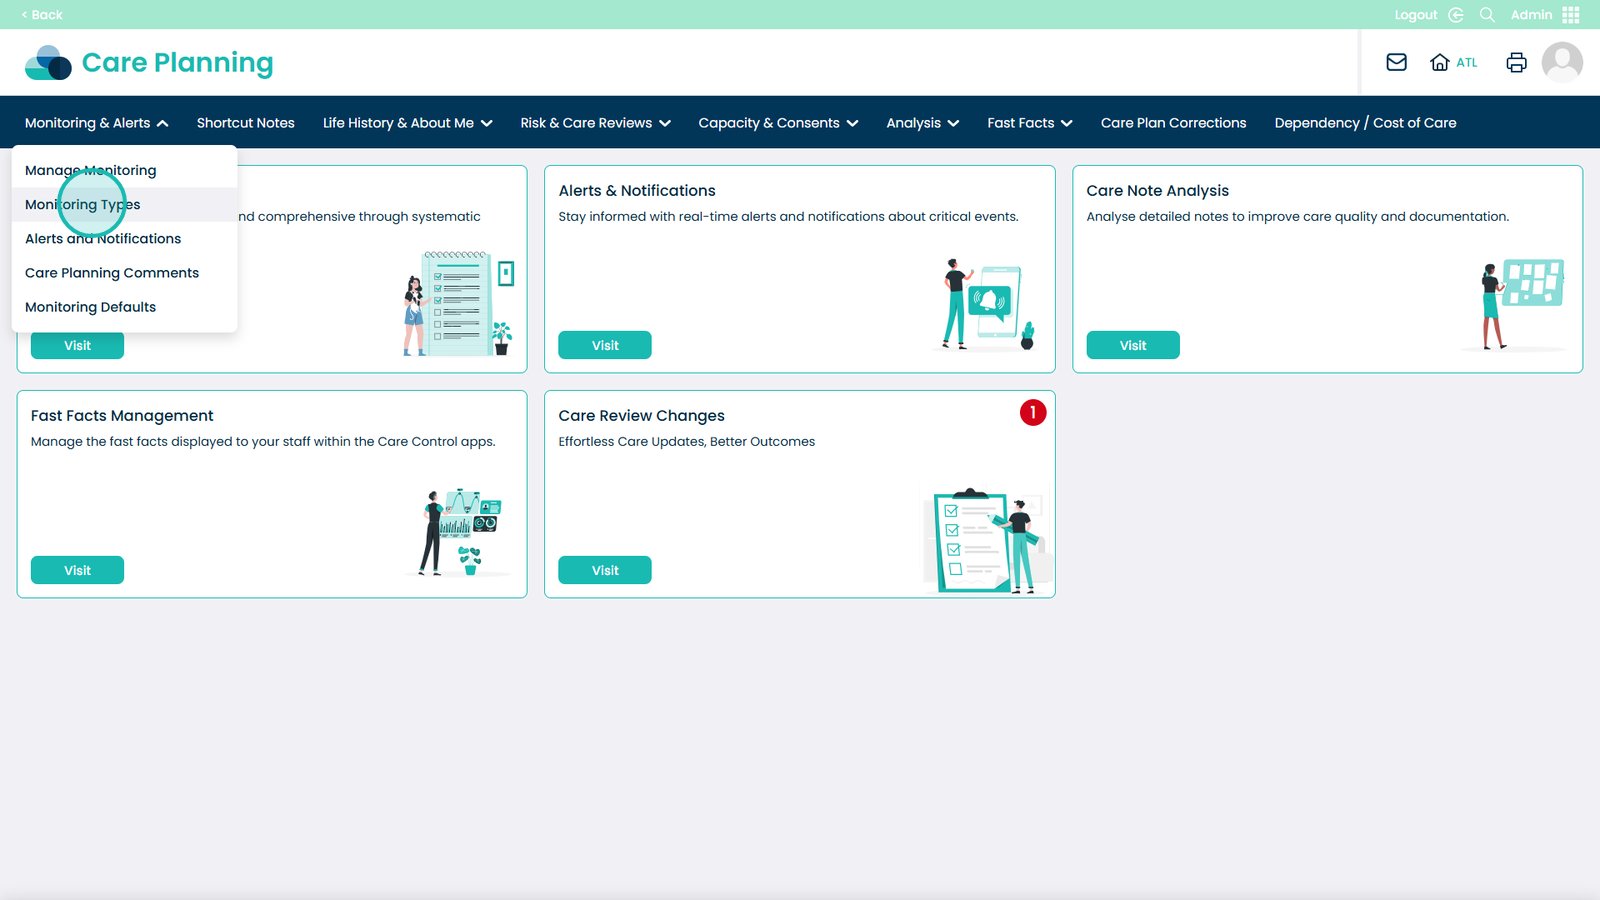Screen dimensions: 1600x900
Task: Select Monitoring Types from the menu
Action: click(83, 204)
